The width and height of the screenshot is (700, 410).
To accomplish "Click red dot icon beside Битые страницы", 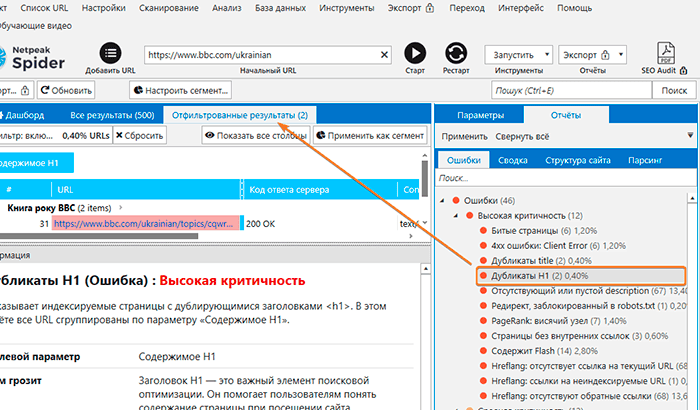I will 483,230.
